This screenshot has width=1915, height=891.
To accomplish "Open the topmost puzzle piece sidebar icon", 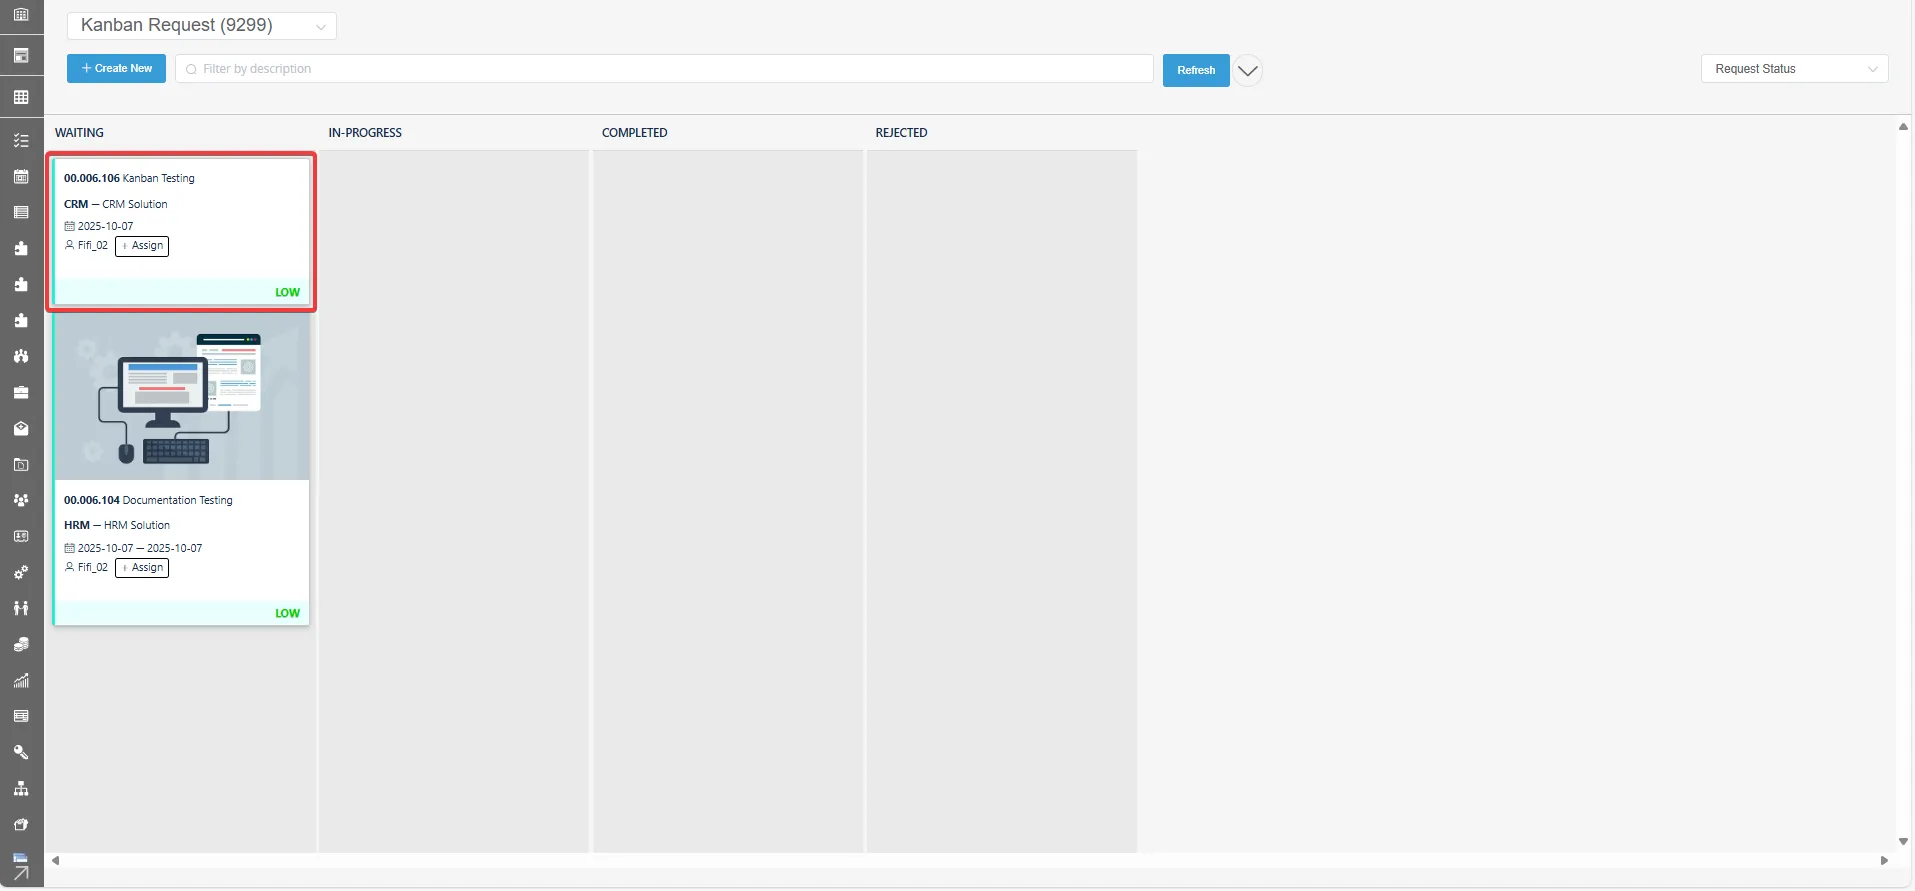I will click(21, 249).
